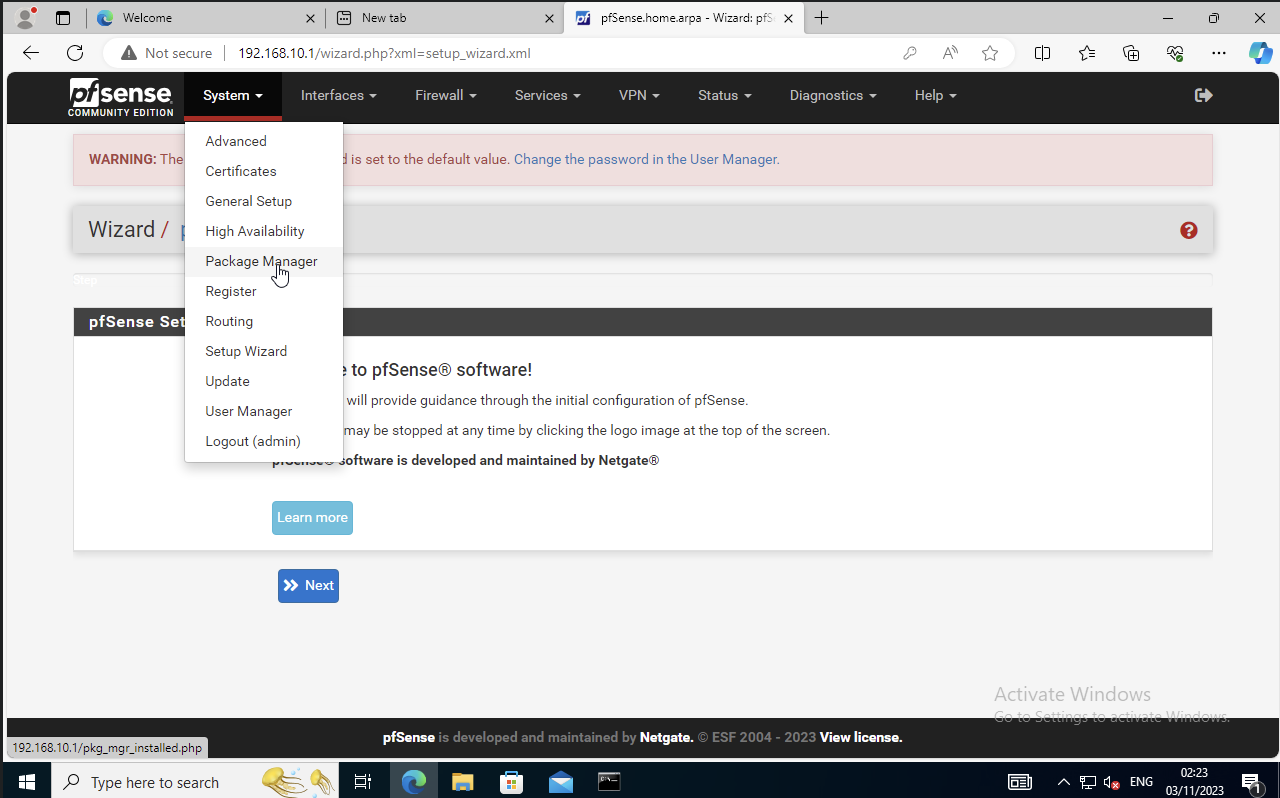Expand the Diagnostics dropdown menu
The image size is (1280, 798).
tap(833, 95)
